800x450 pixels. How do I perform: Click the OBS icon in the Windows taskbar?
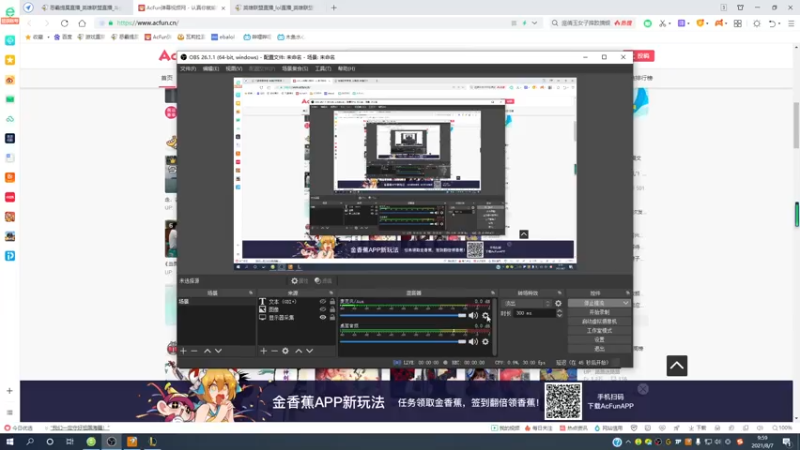[111, 442]
